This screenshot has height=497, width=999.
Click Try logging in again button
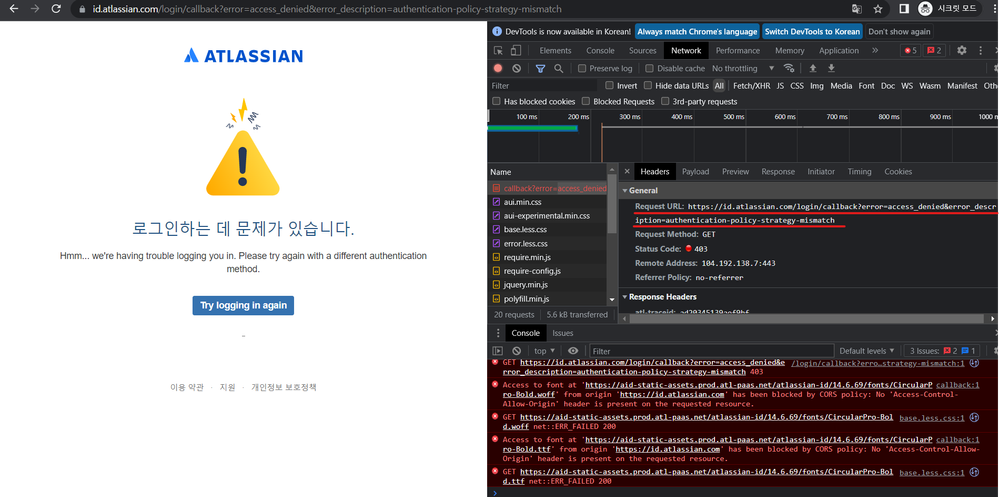(x=243, y=305)
